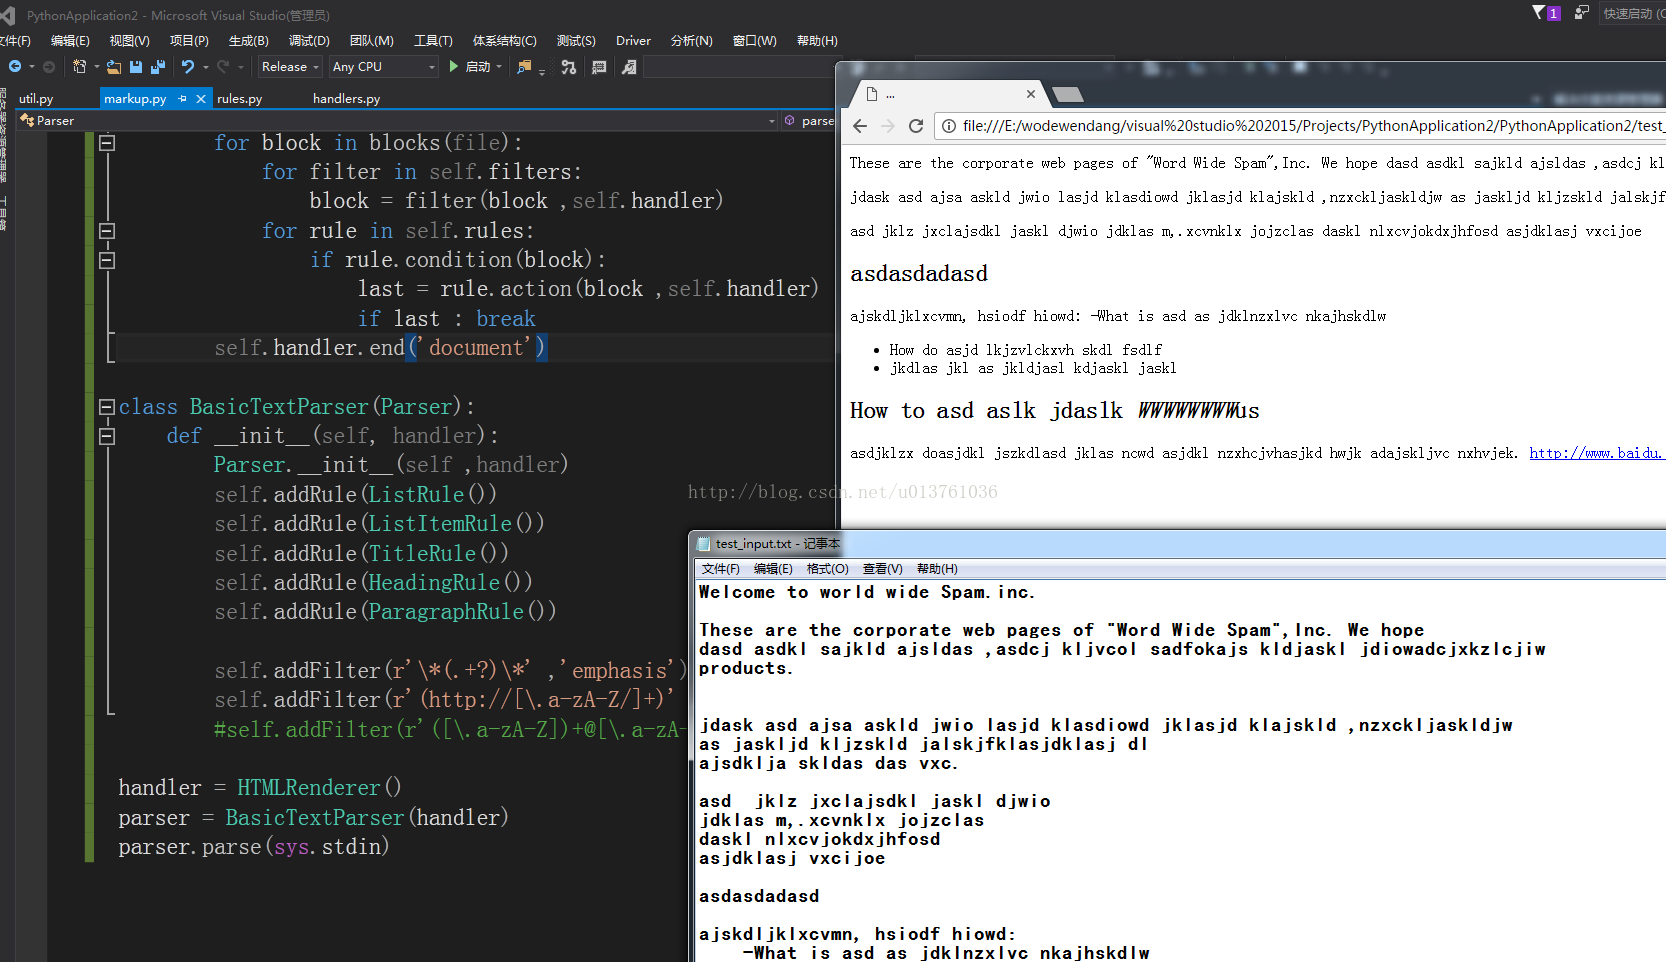
Task: Click the Send Feedback icon in the title bar
Action: point(1581,13)
